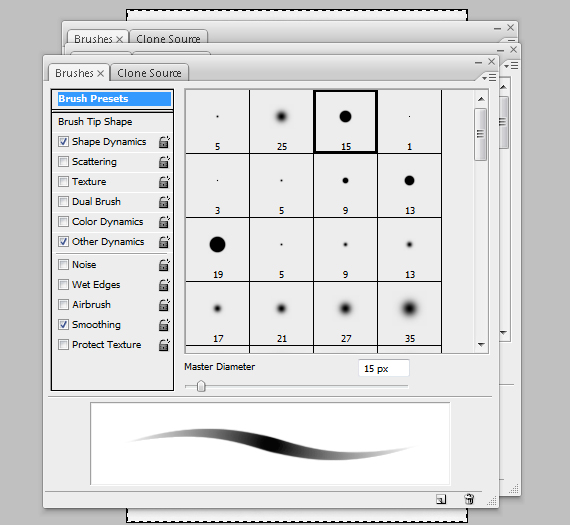Close the Brushes tab with its X

pos(101,73)
